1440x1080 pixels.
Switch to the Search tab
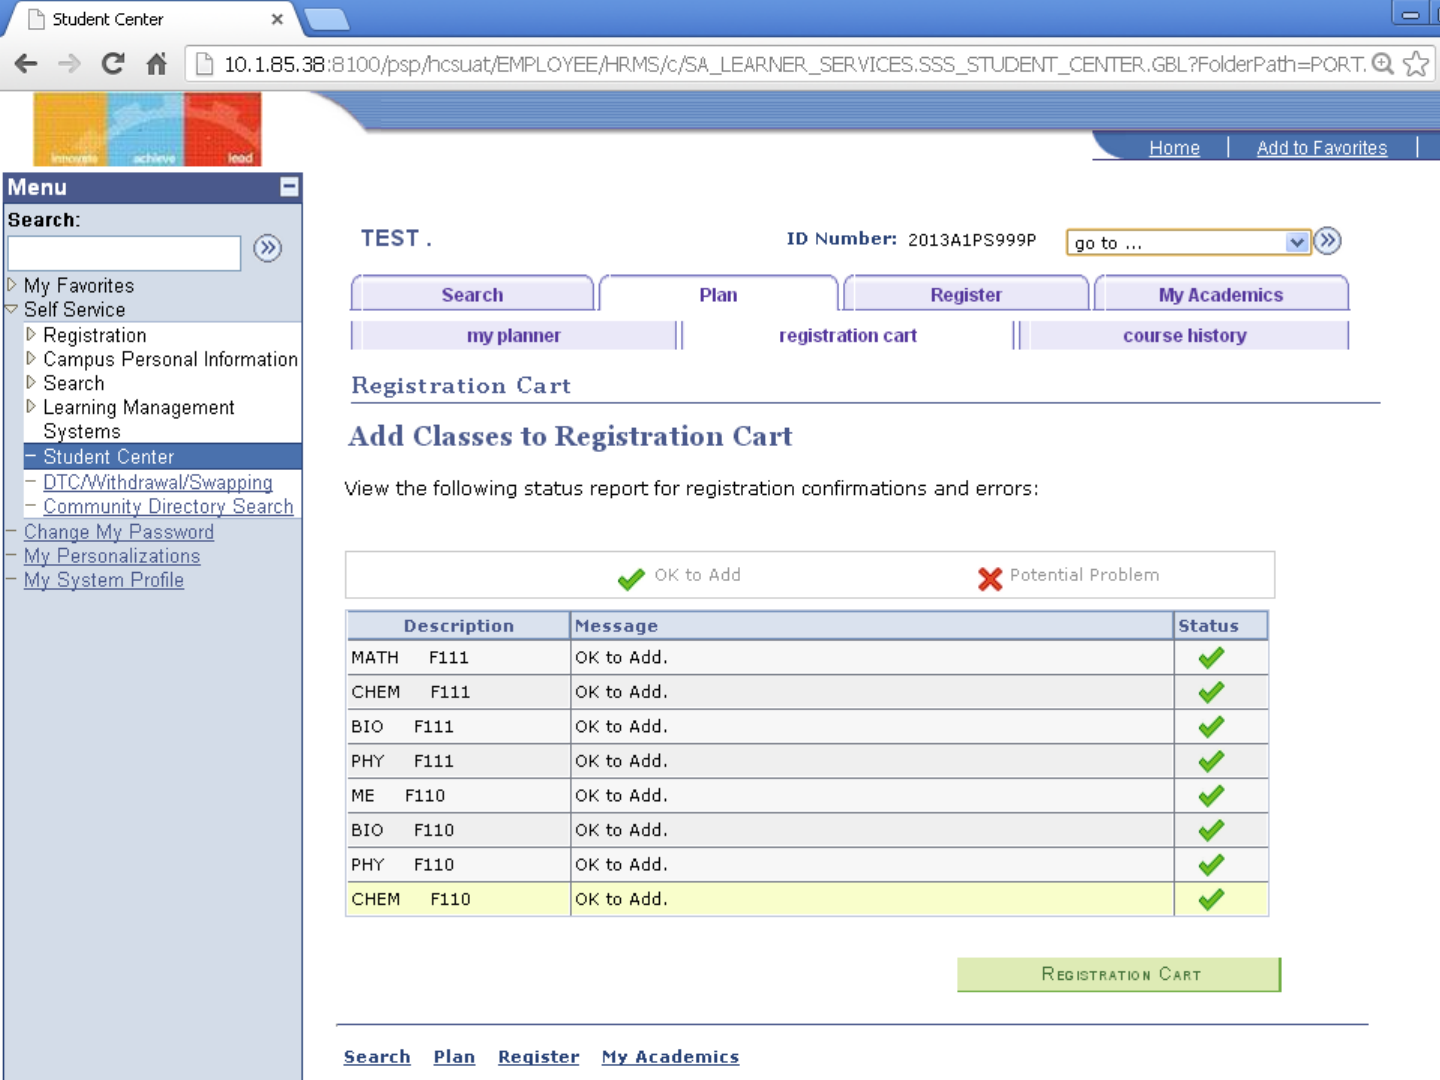[473, 294]
